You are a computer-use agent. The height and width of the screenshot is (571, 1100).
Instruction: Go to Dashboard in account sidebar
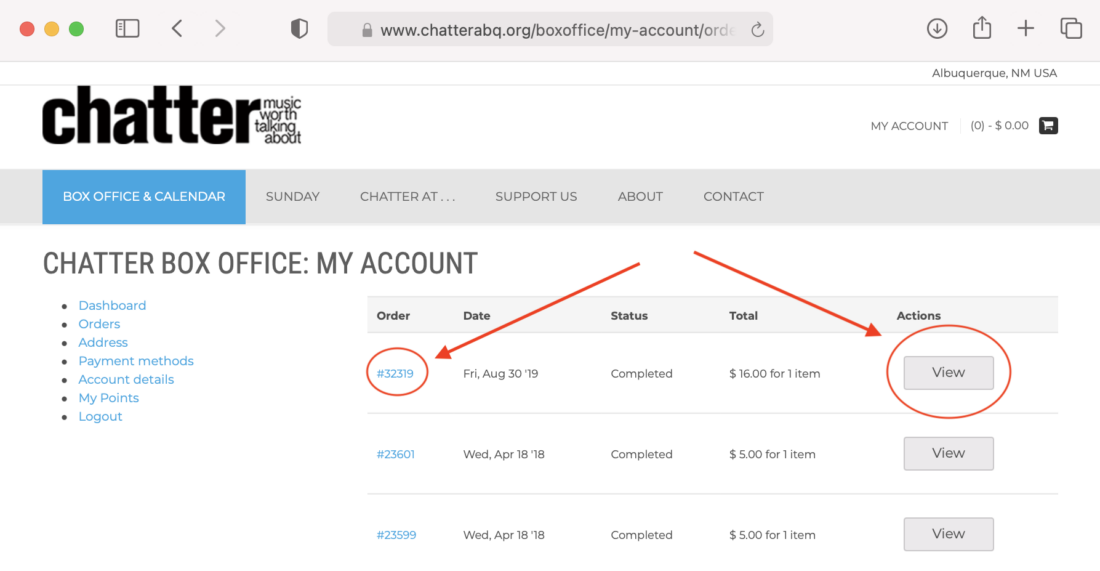112,305
